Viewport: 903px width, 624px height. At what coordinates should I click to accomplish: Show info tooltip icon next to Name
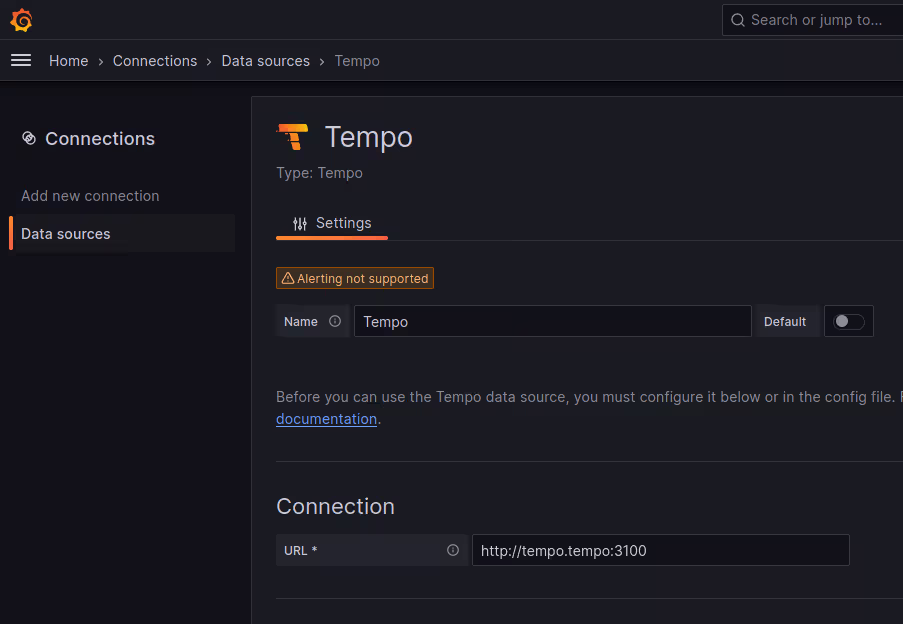click(x=335, y=321)
